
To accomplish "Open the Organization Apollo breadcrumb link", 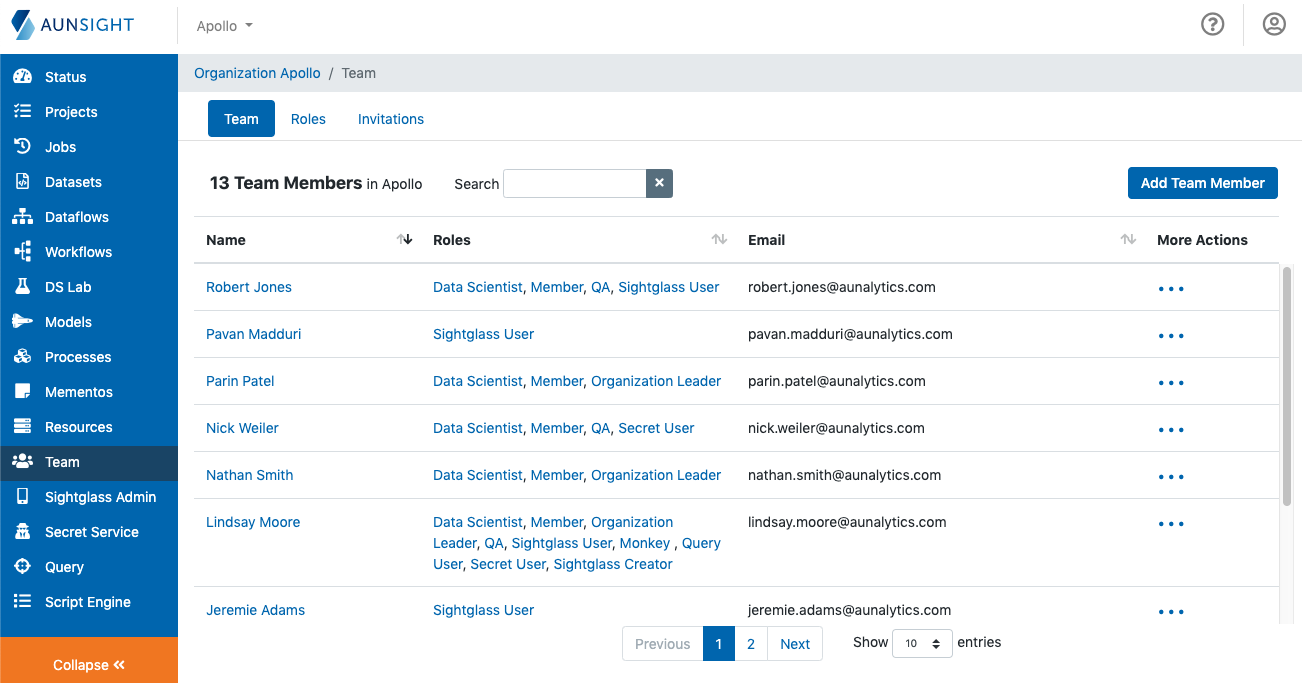I will pos(257,73).
